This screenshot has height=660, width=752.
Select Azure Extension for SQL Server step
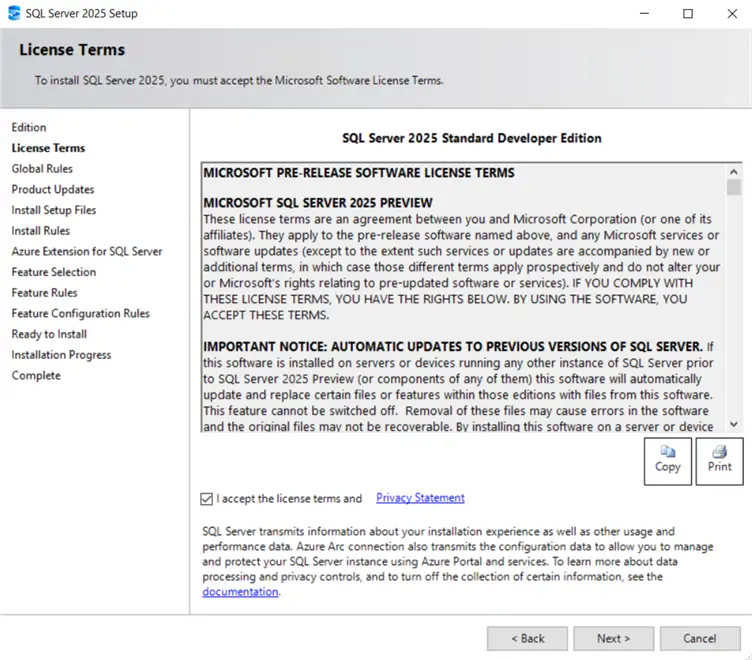click(87, 251)
